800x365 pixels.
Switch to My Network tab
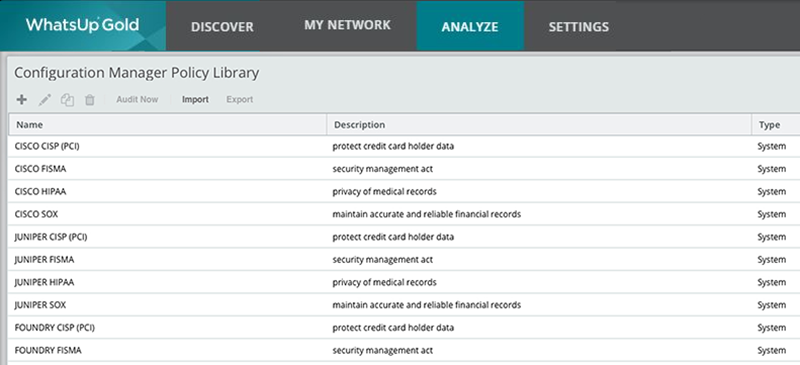coord(347,25)
